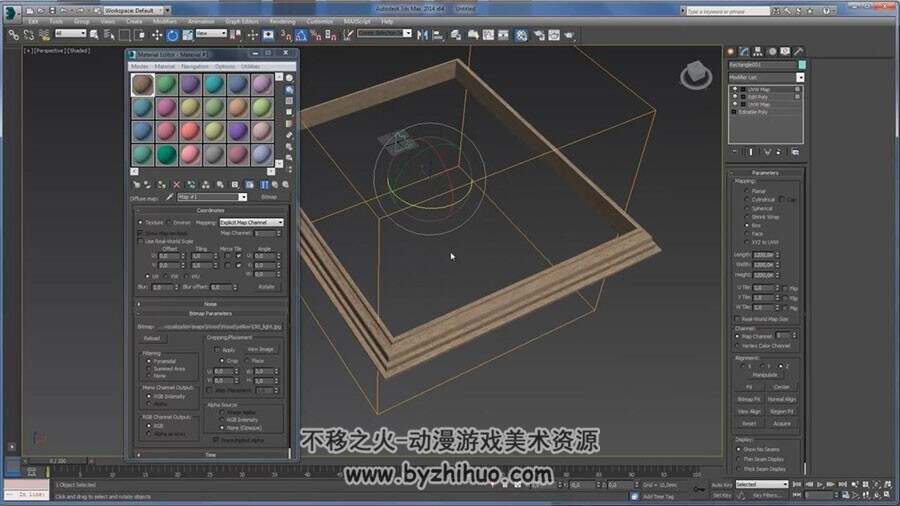900x506 pixels.
Task: Toggle the Material Editor sample type icon
Action: (289, 78)
